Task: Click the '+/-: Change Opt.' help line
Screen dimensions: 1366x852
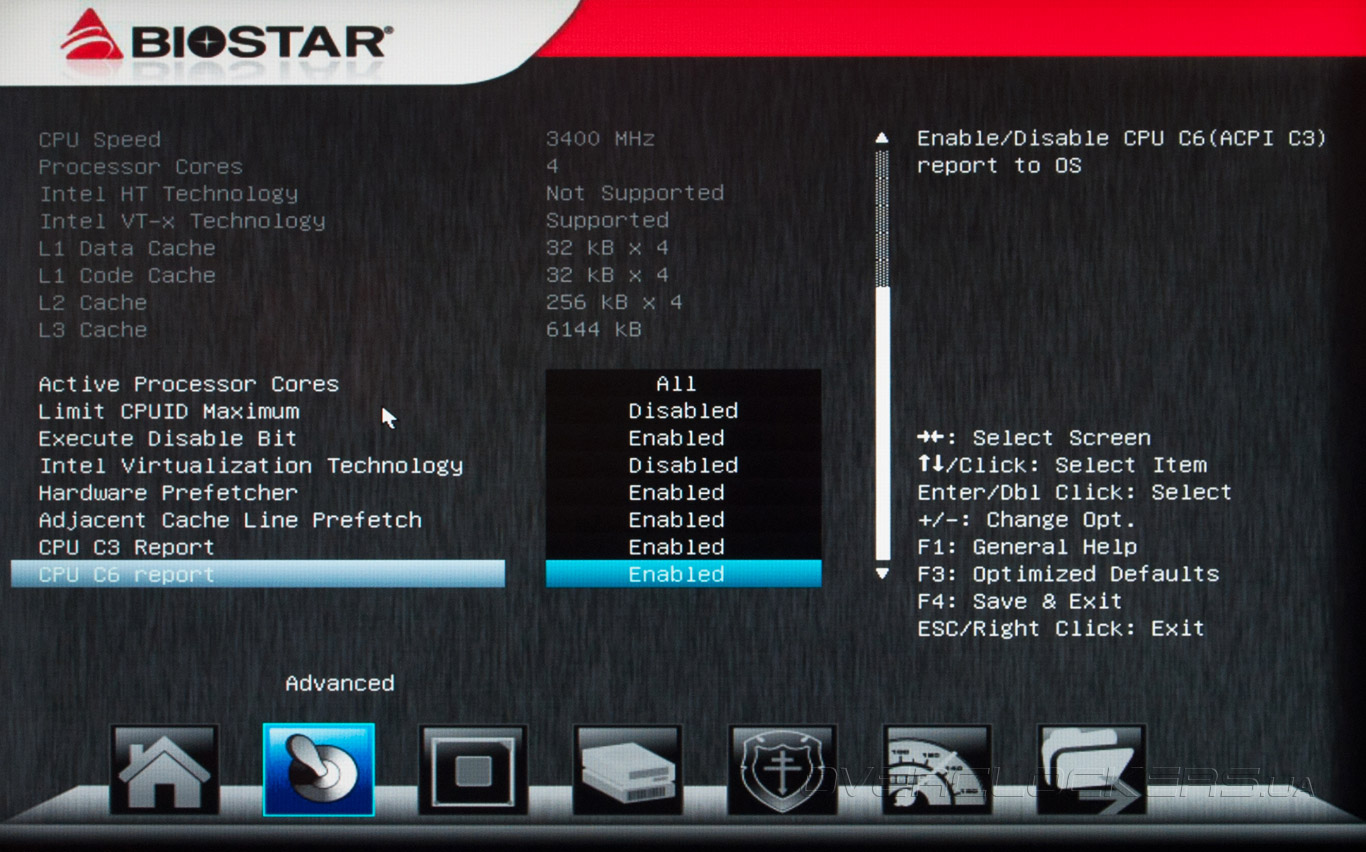Action: click(1027, 520)
